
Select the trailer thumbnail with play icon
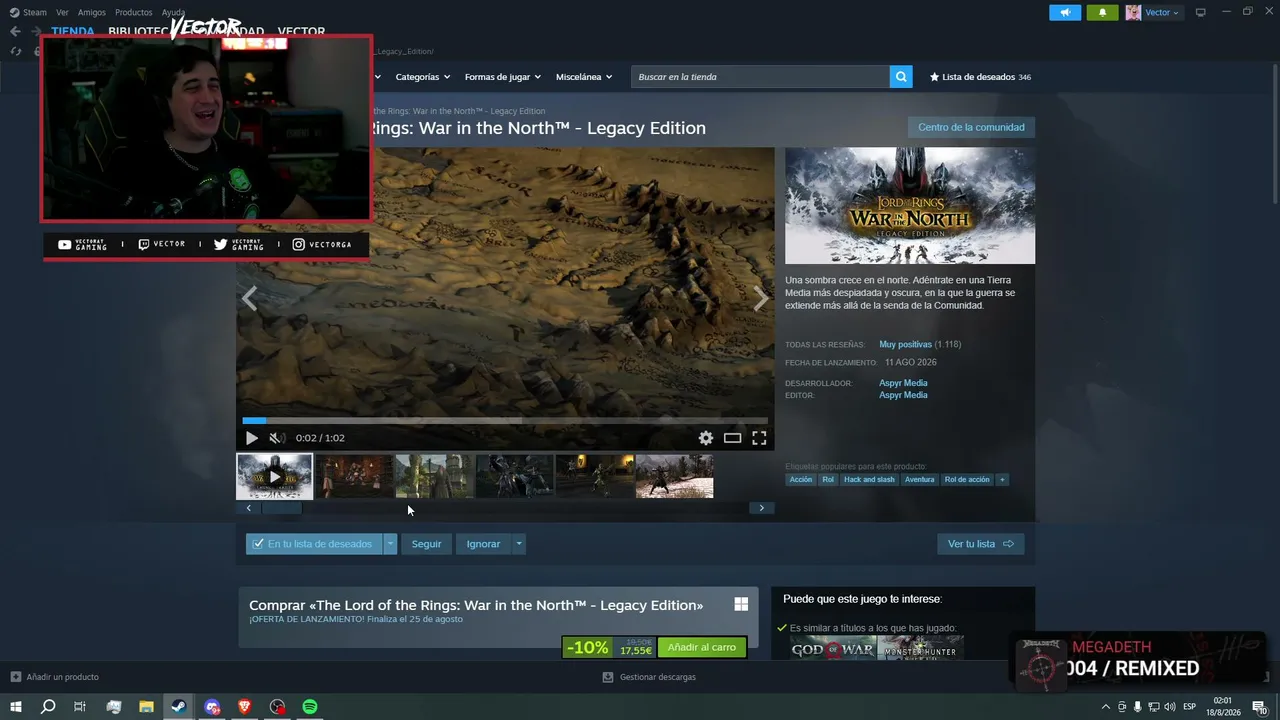(274, 476)
